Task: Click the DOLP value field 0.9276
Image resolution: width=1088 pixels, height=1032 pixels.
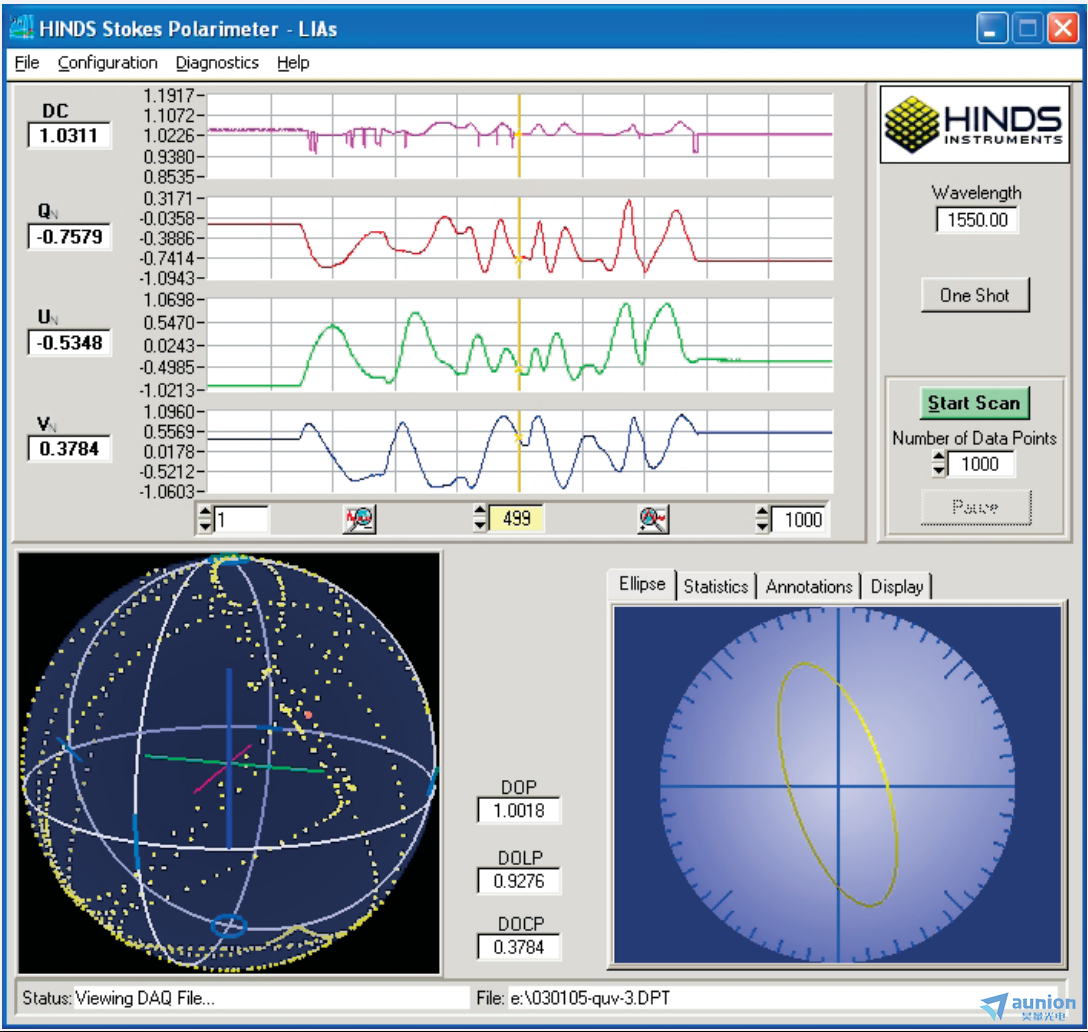Action: coord(518,881)
